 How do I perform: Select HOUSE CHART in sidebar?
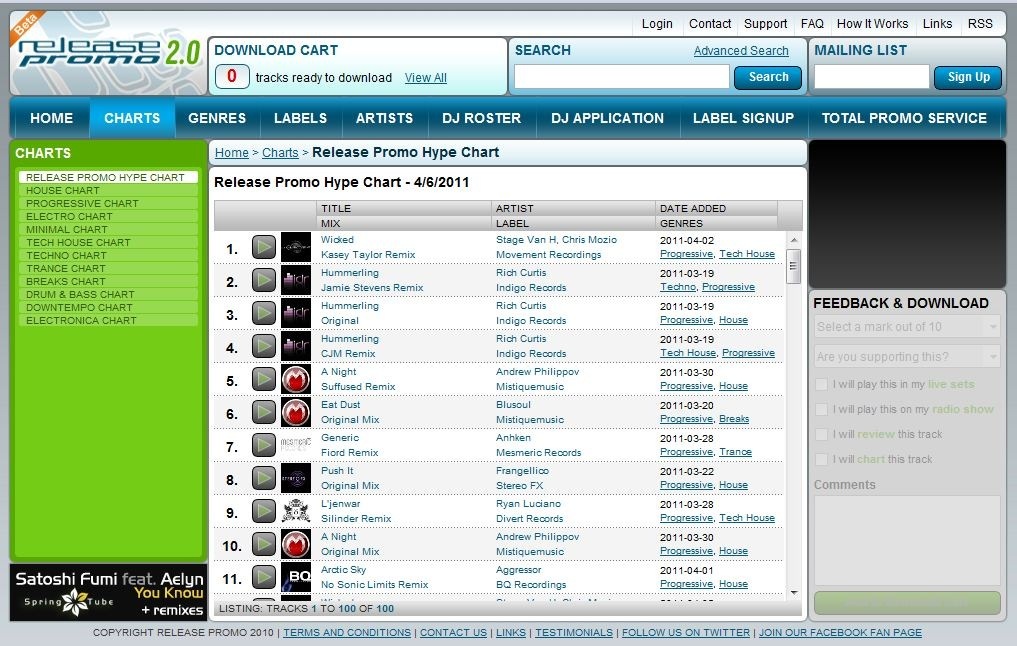point(108,191)
